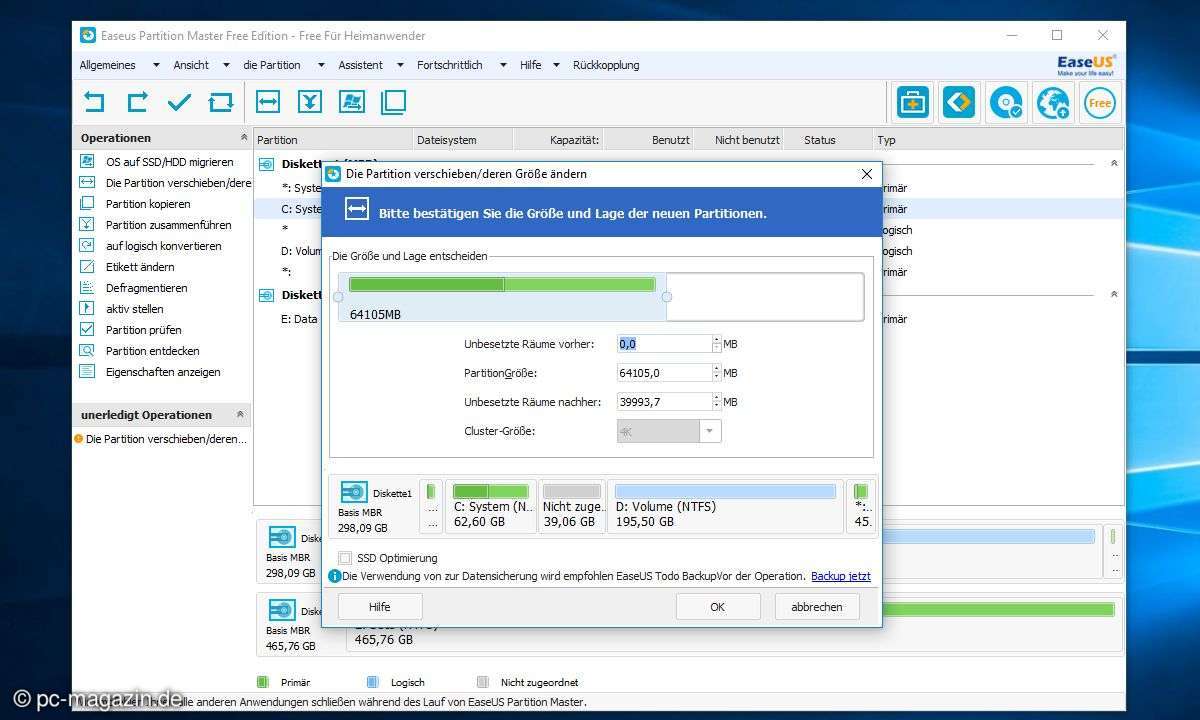Click the abbrechen button
Screen dimensions: 1200x720
click(816, 607)
